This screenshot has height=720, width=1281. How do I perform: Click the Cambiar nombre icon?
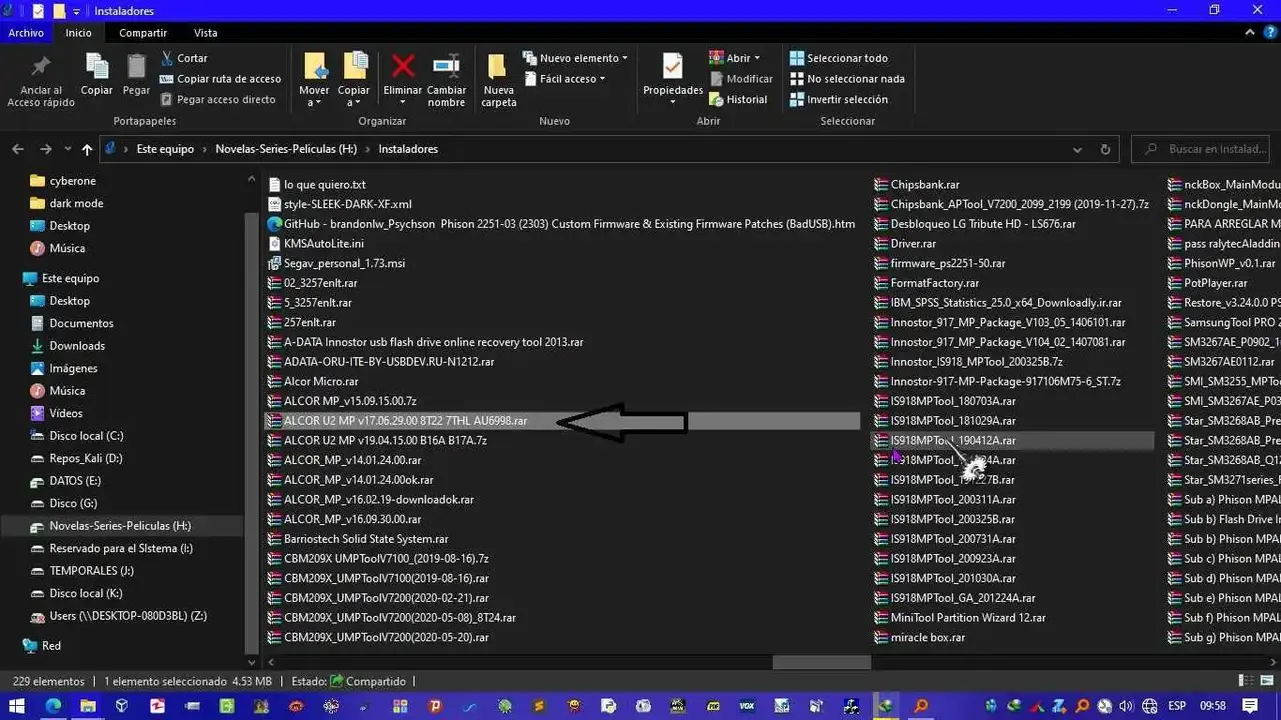pos(447,67)
